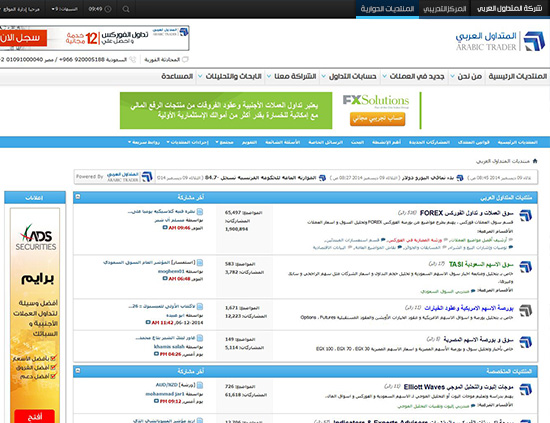Switch to المنتديات الحوارية top tab
Screen dimensions: 550x423
pos(387,9)
